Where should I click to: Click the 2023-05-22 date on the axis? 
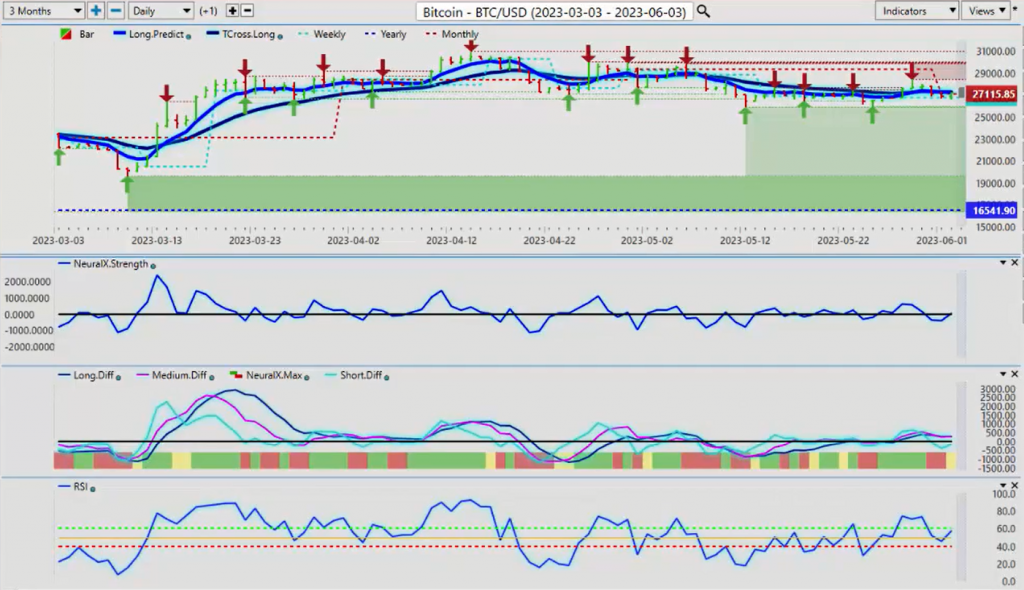843,240
